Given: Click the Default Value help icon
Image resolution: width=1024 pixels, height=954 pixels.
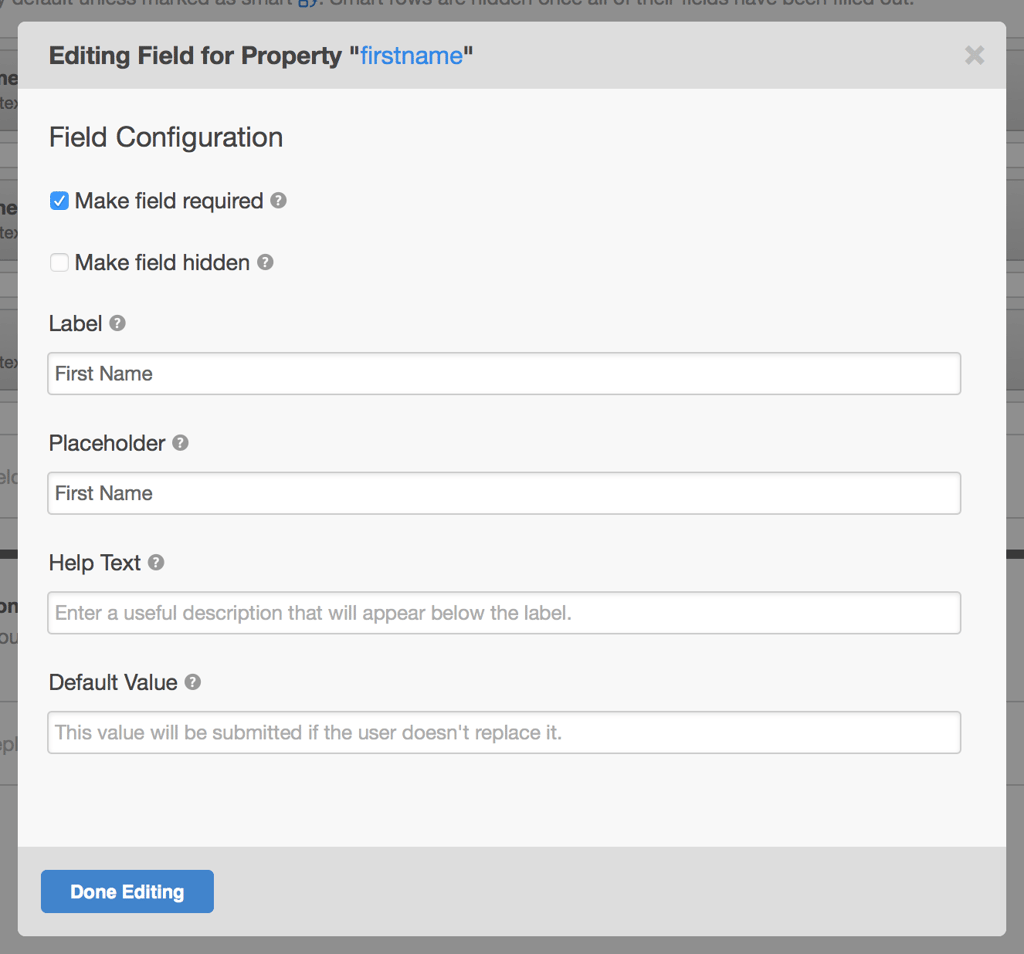Looking at the screenshot, I should tap(193, 682).
